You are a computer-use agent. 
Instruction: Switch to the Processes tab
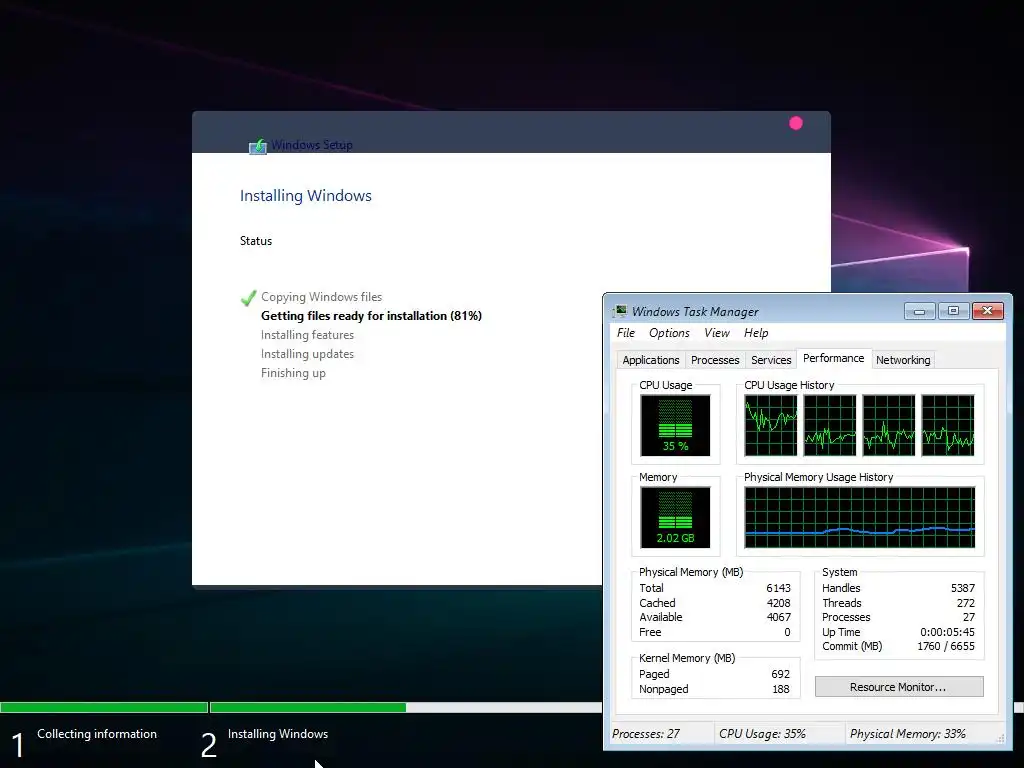(x=715, y=360)
